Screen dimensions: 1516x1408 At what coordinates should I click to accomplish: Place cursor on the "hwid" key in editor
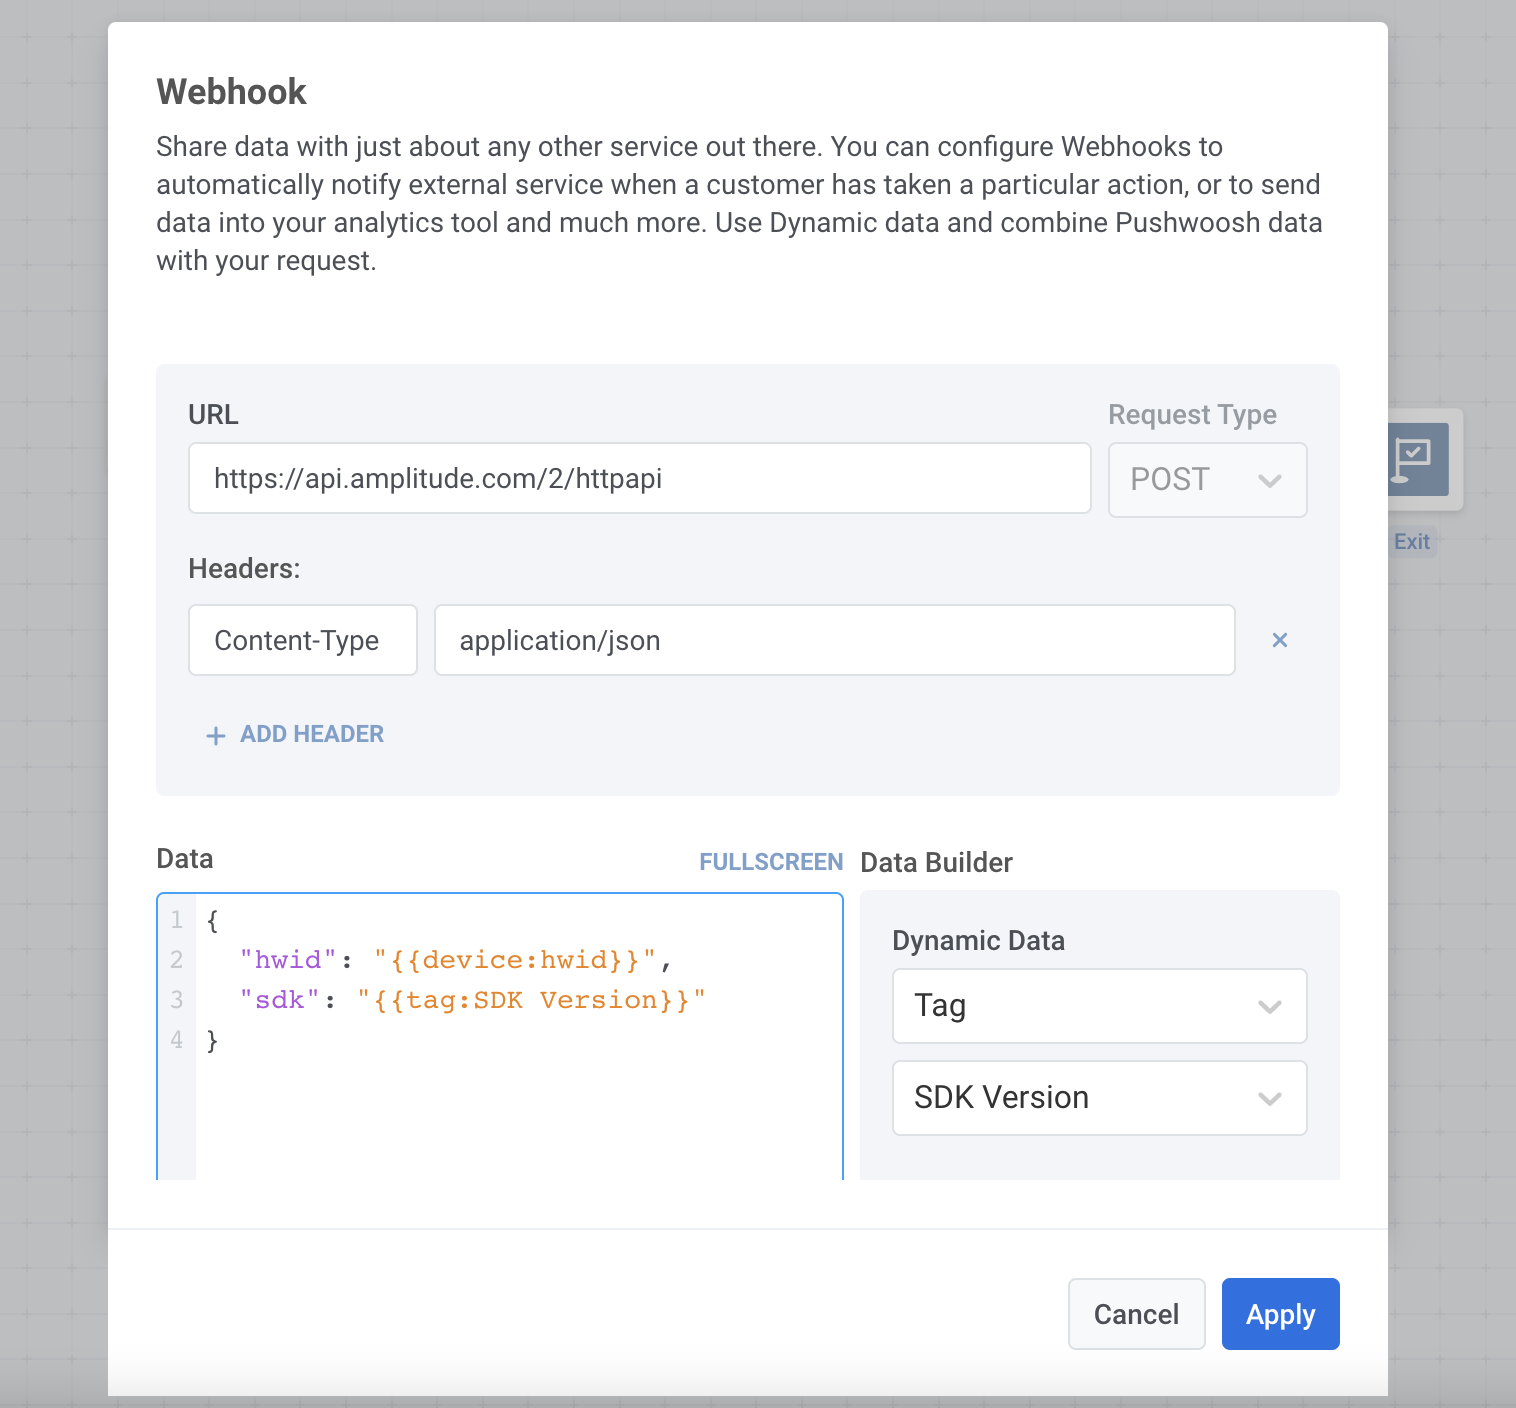tap(288, 960)
